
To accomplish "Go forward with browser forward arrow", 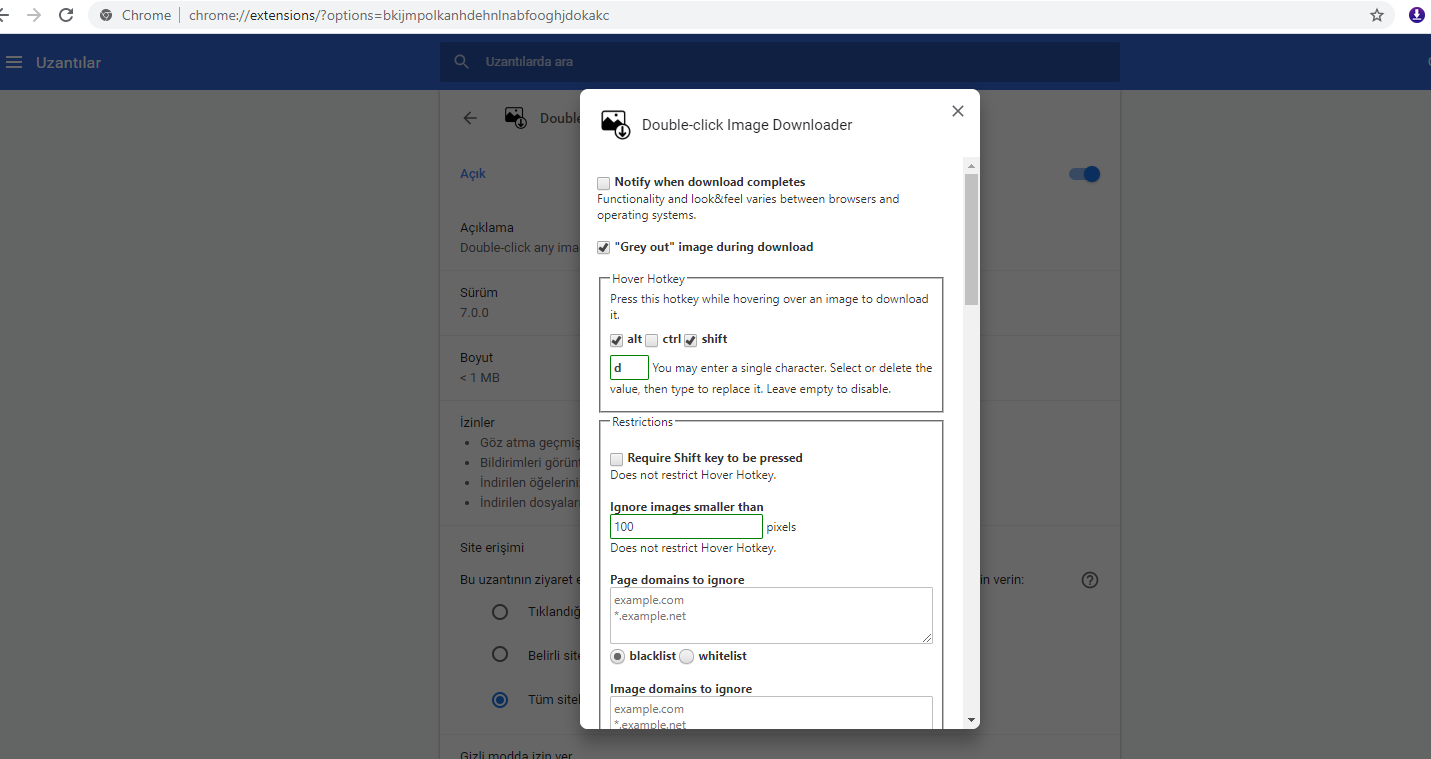I will click(x=34, y=15).
